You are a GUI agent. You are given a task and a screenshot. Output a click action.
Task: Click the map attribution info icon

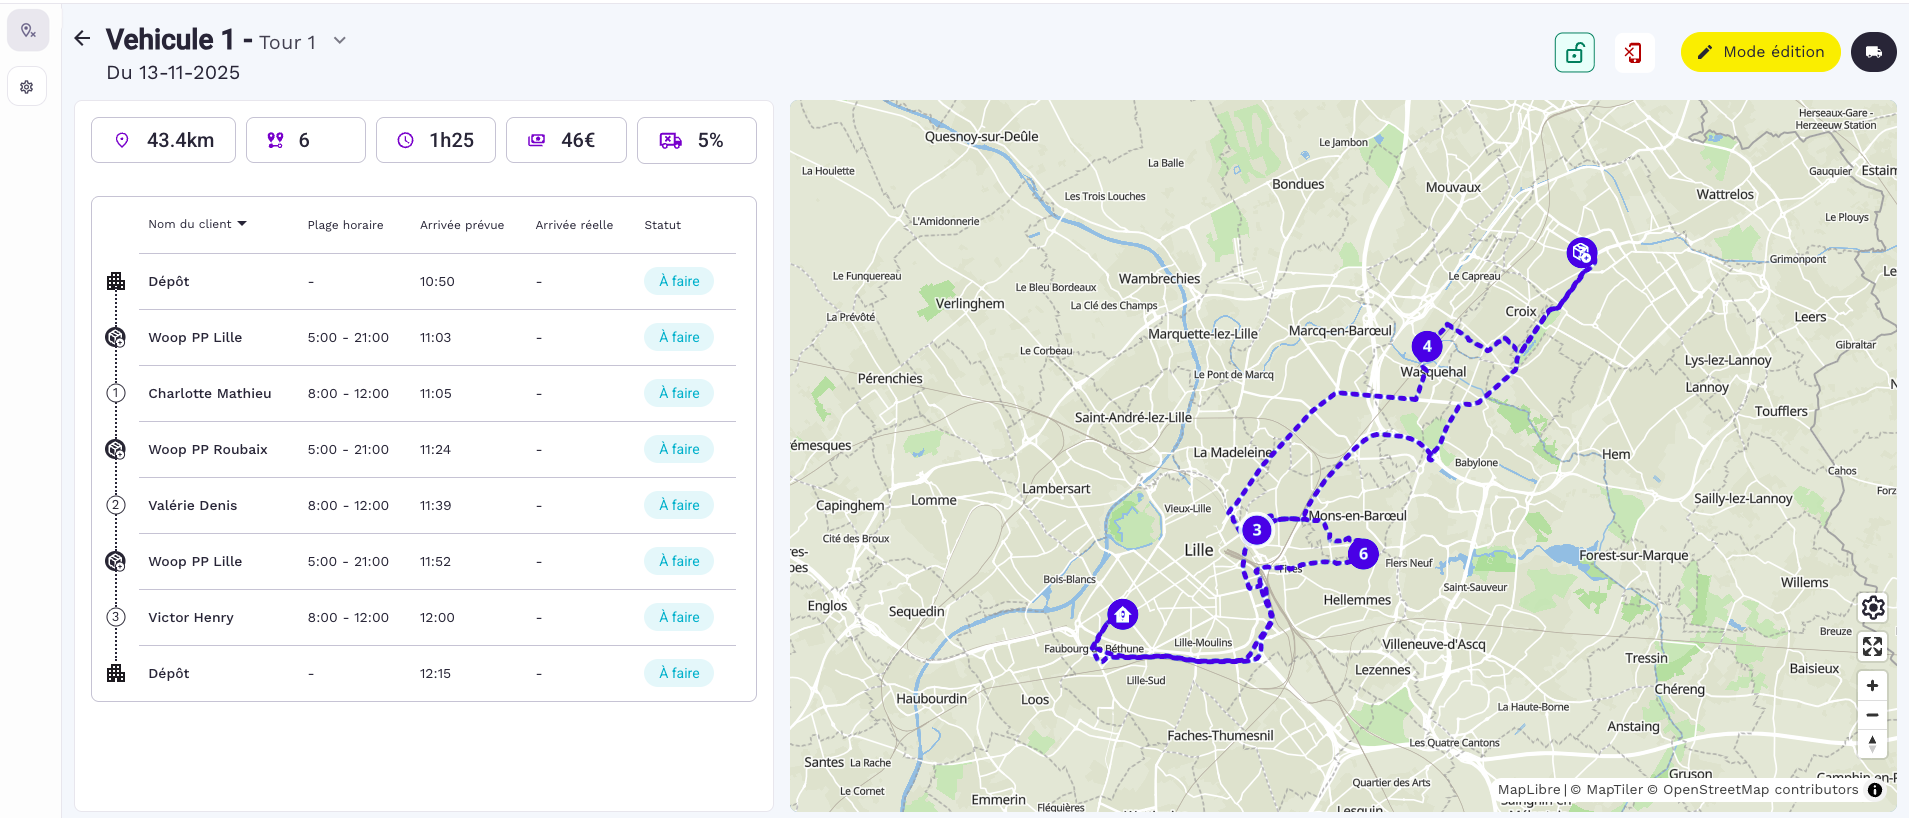(x=1875, y=790)
